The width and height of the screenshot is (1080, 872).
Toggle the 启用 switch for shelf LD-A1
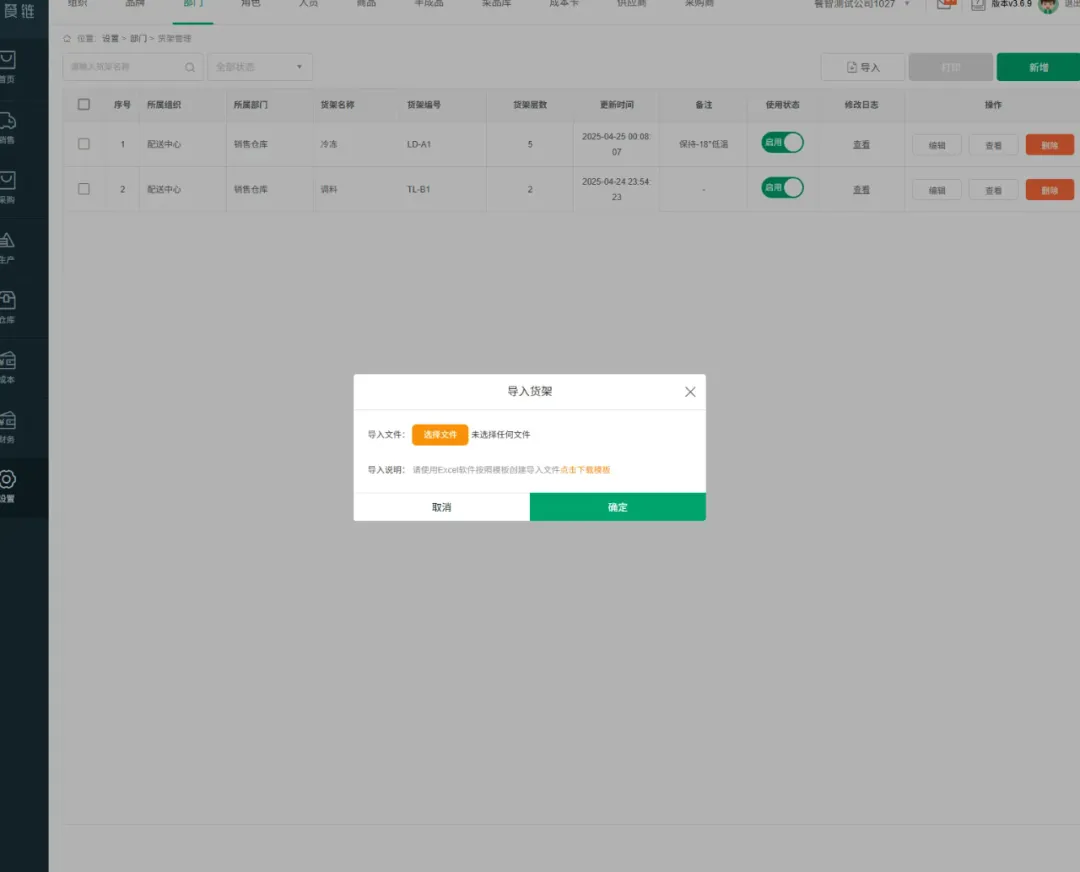782,143
